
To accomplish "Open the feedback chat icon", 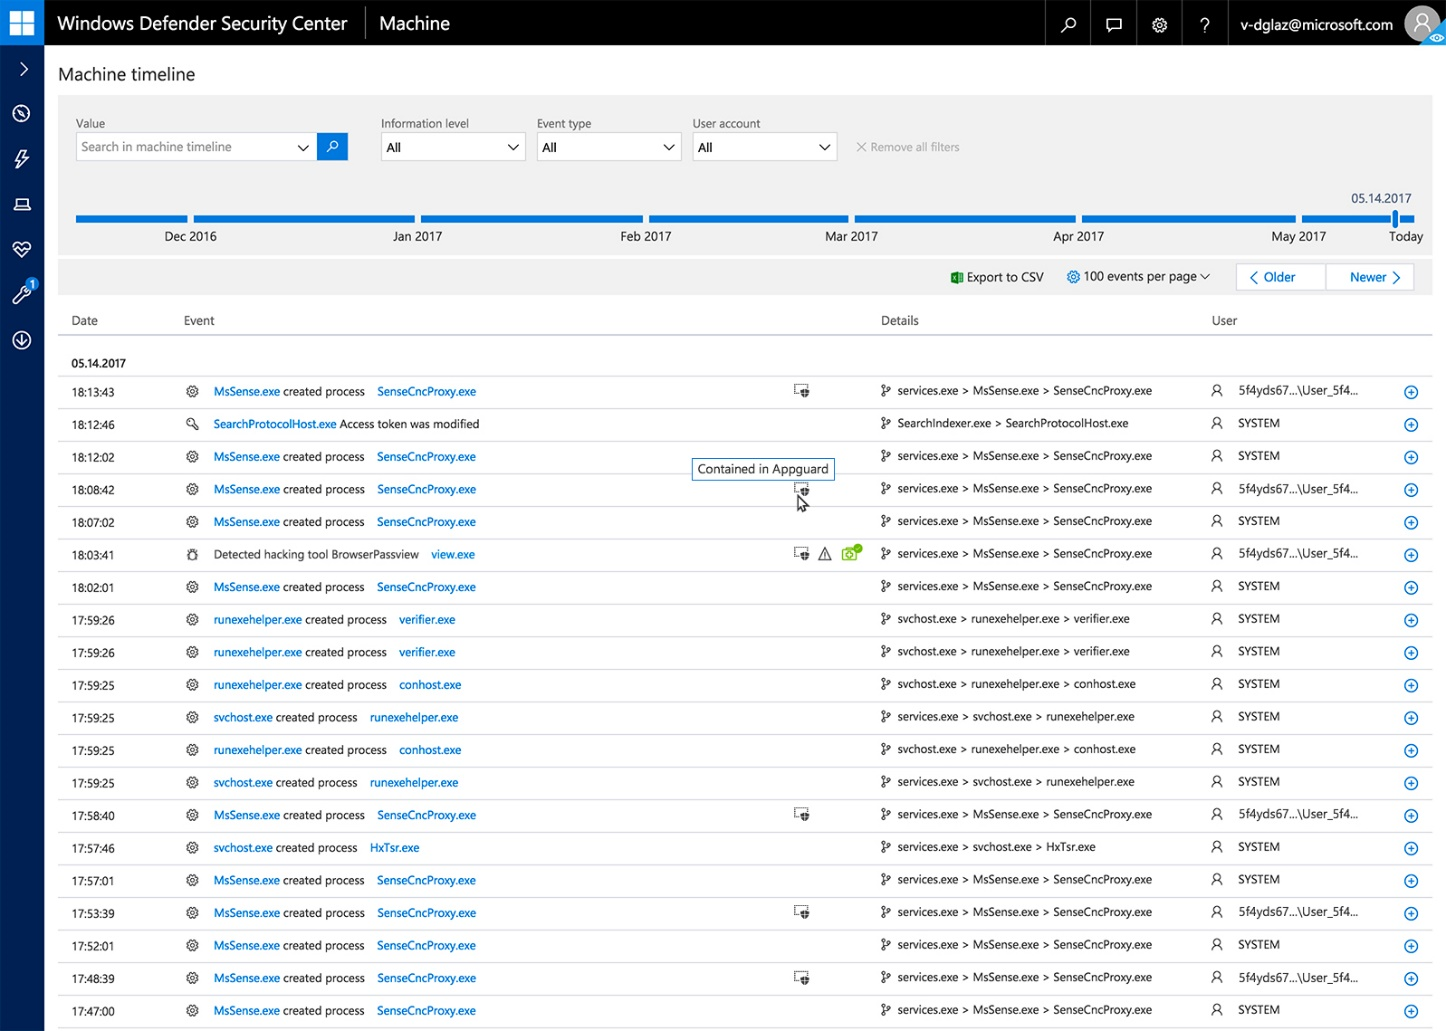I will (1113, 24).
